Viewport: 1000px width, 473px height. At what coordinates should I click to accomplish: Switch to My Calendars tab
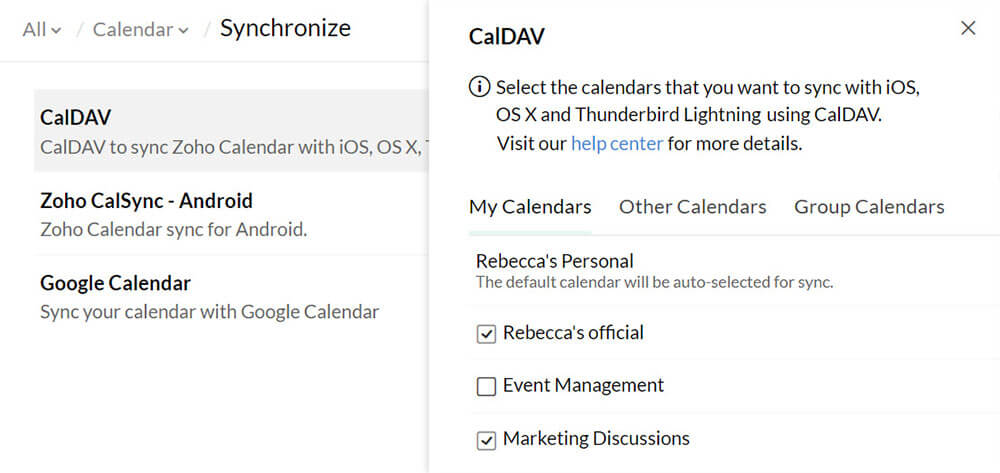coord(530,207)
